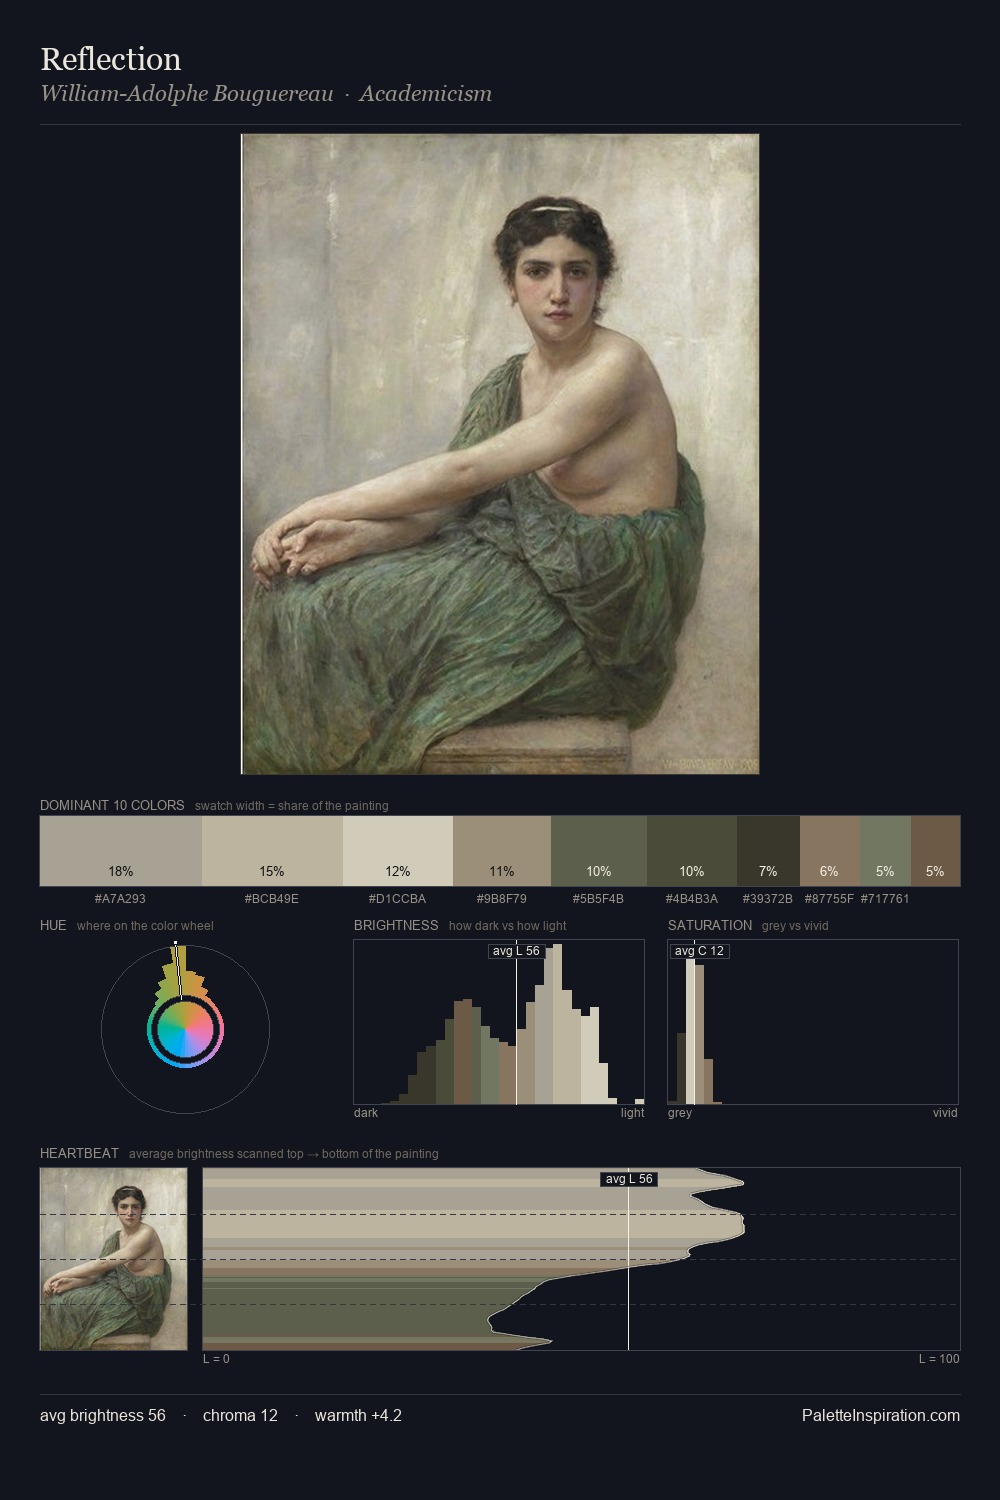Click the "SATURATION" section heading

[710, 925]
